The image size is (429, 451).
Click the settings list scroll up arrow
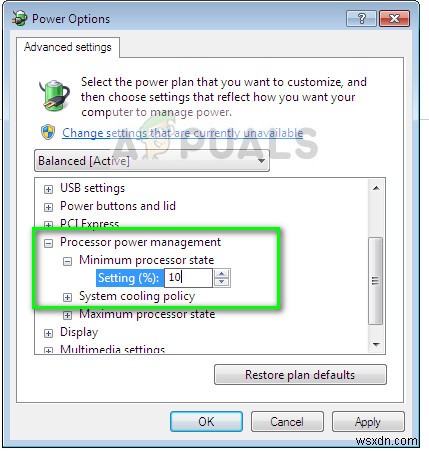click(x=376, y=188)
